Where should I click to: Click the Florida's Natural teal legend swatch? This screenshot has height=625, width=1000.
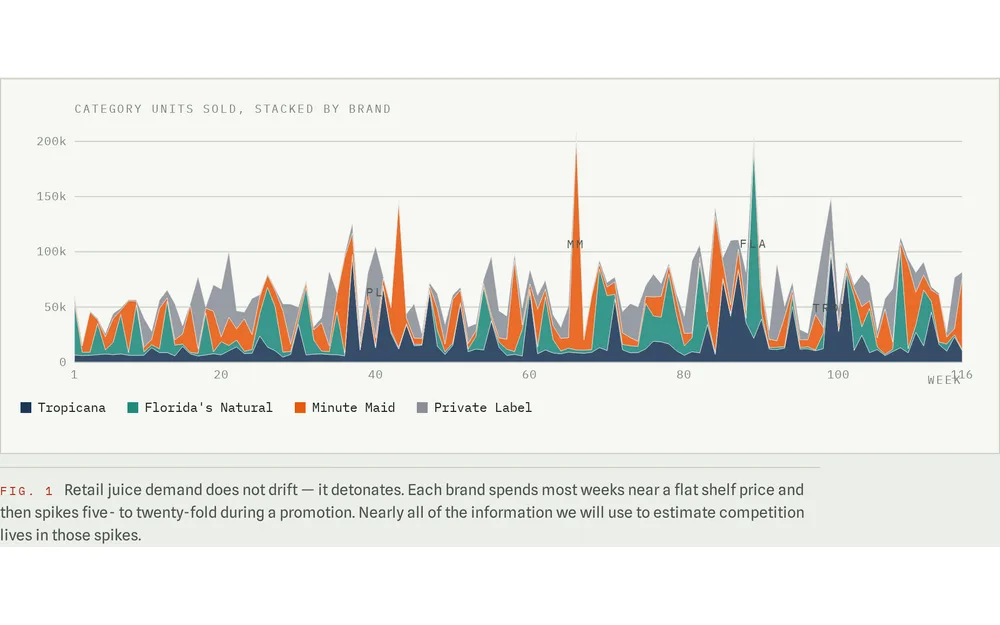click(133, 408)
